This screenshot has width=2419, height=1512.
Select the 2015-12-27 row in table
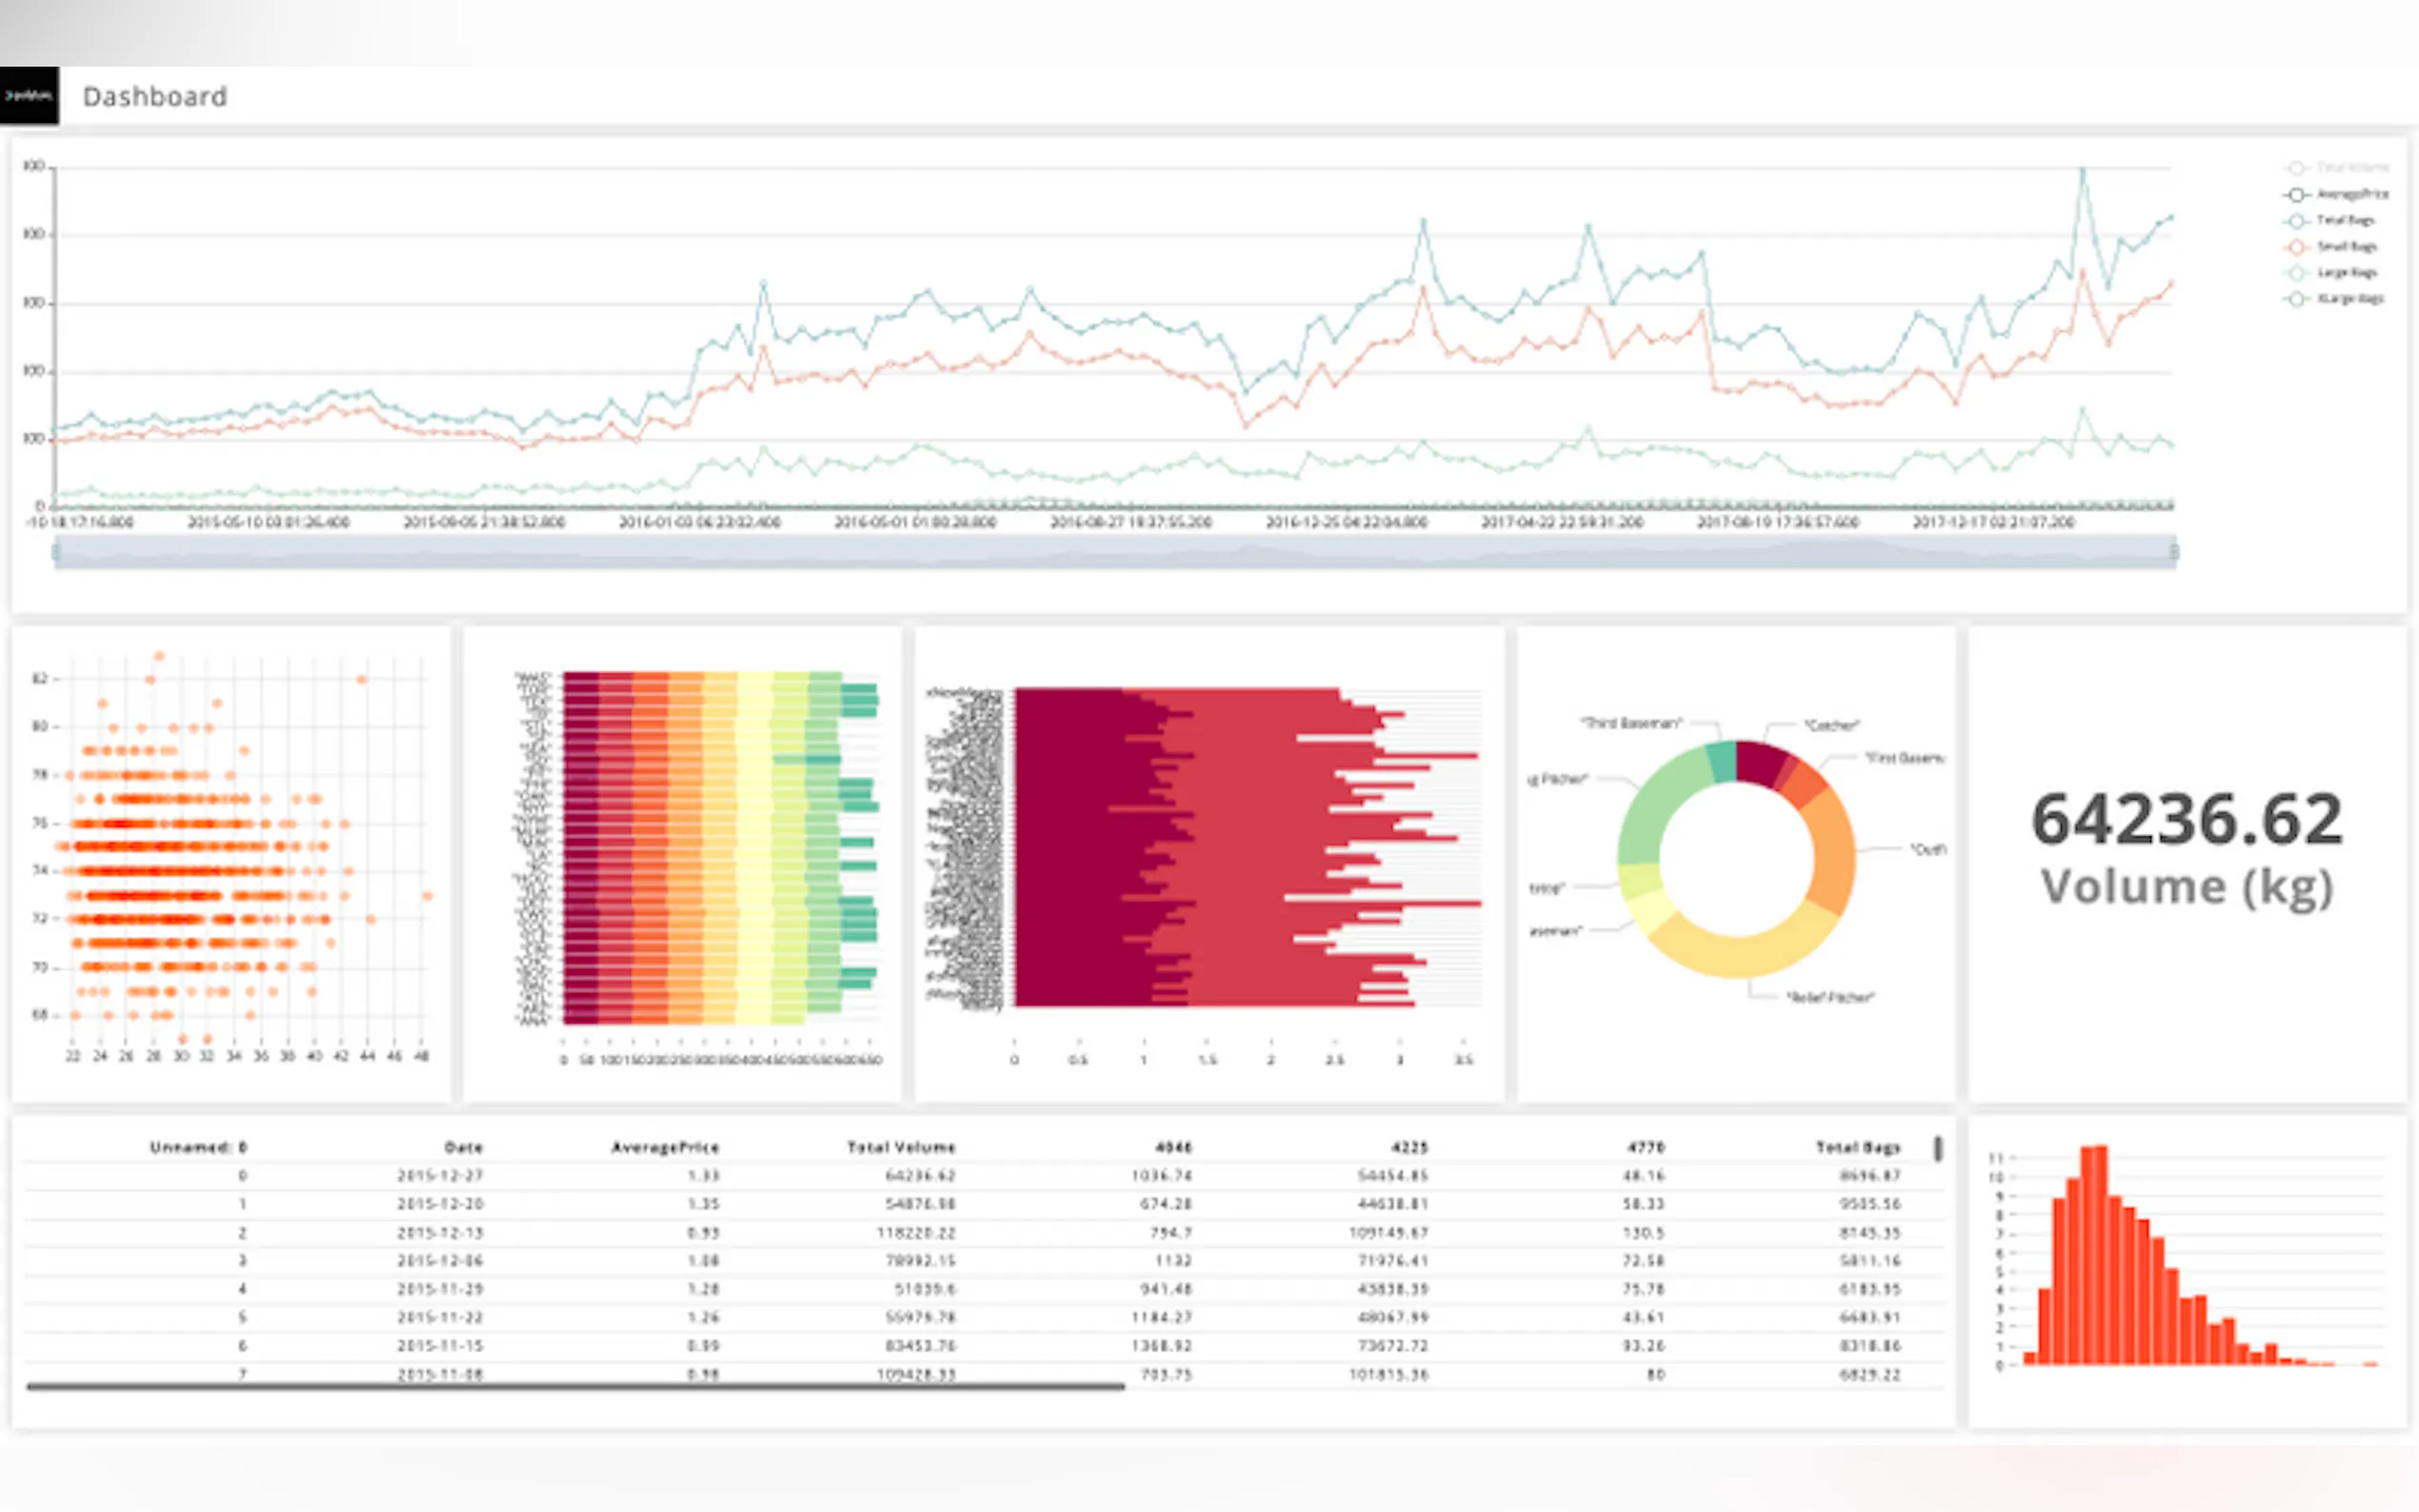coord(440,1176)
